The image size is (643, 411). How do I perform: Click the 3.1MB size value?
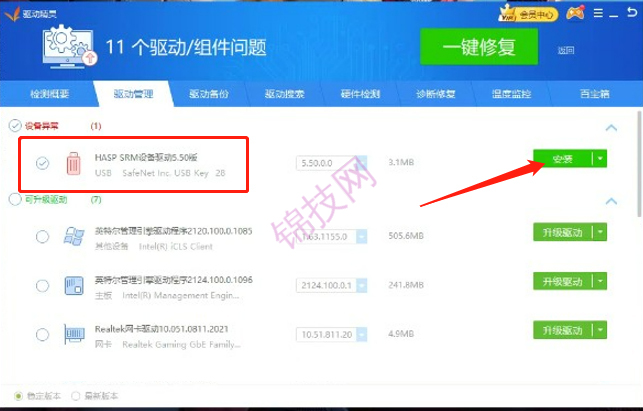click(401, 162)
